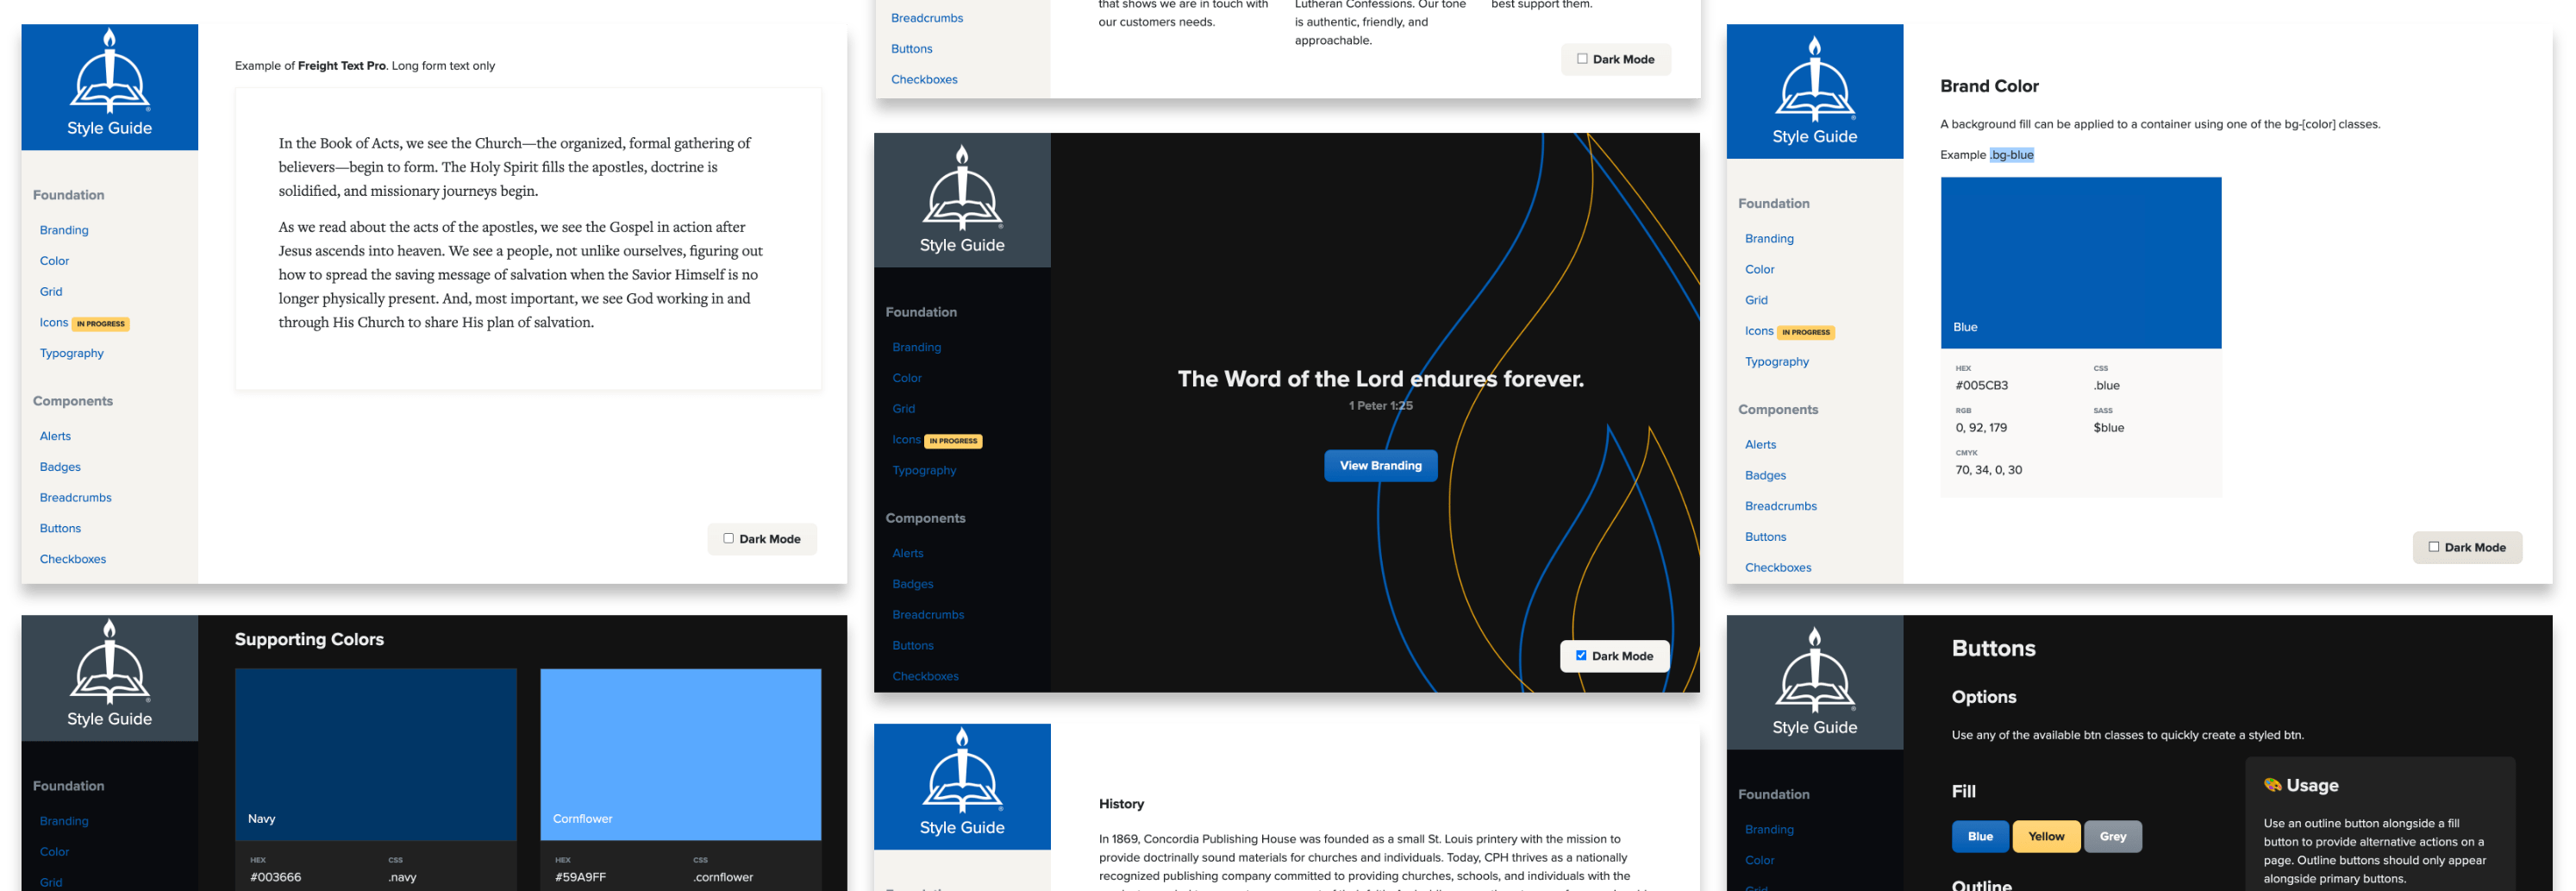Open Checkboxes in the Freight Text Pro sidebar

(x=73, y=559)
